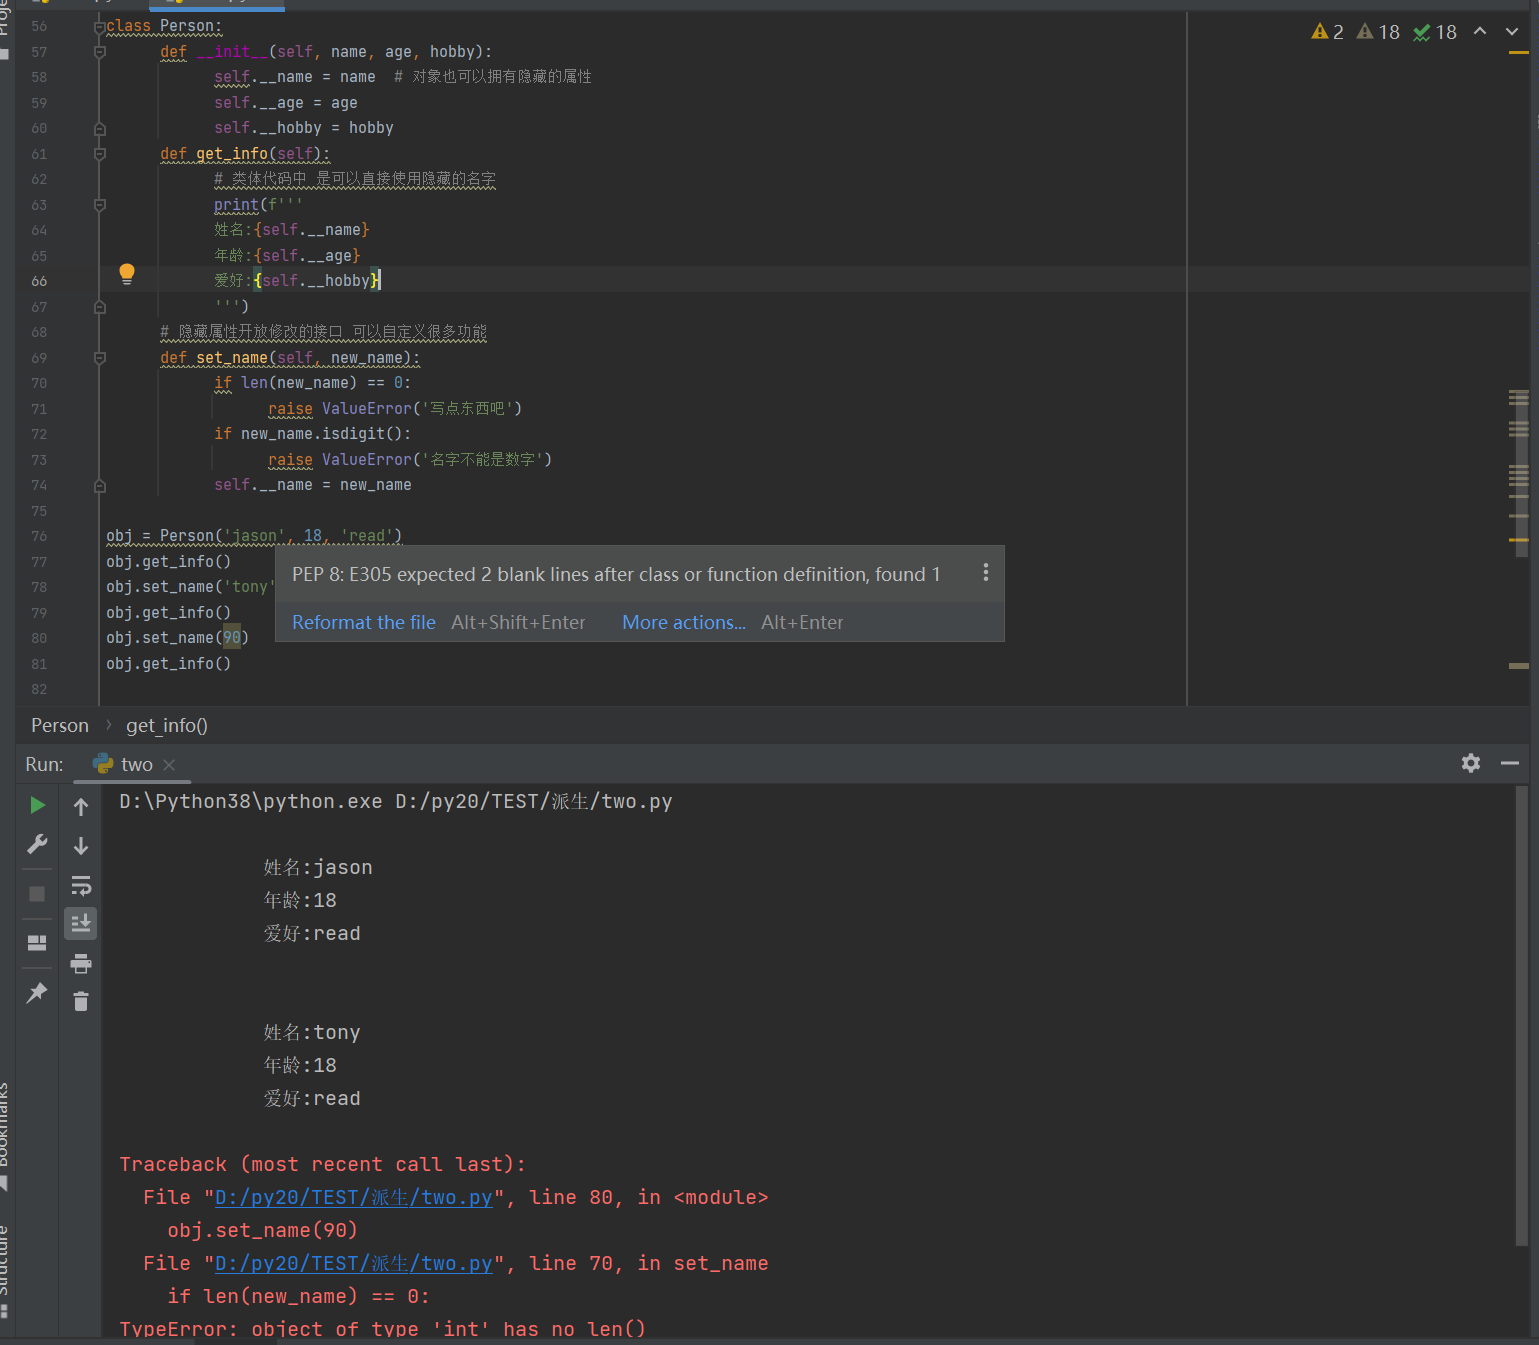
Task: Click the 'def set_name' definition text
Action: [x=290, y=358]
